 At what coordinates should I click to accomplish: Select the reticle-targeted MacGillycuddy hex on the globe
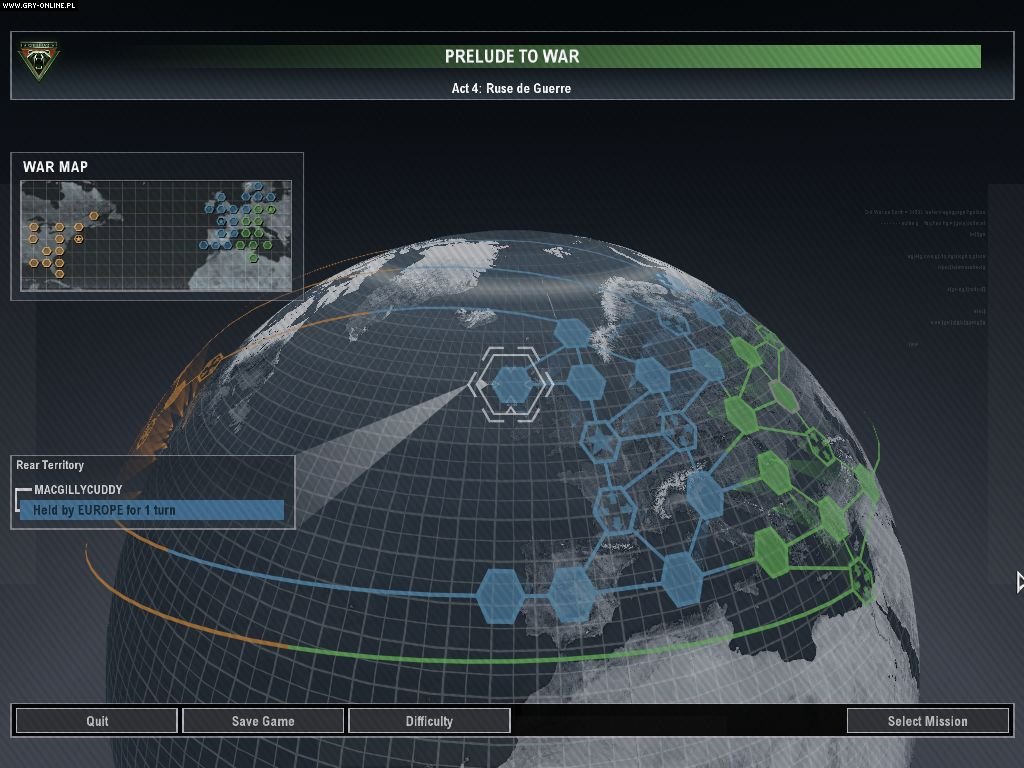click(511, 385)
